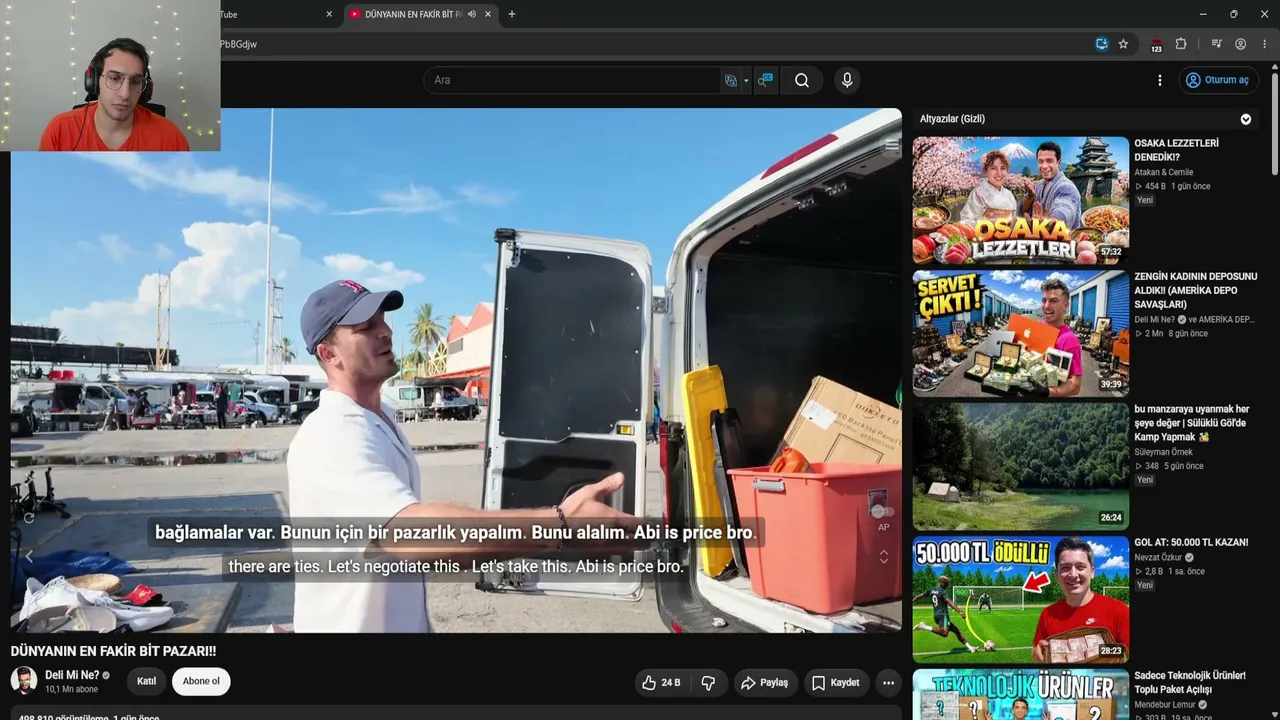Image resolution: width=1280 pixels, height=720 pixels.
Task: Click the Süleyman Örnek channel name
Action: [1164, 452]
